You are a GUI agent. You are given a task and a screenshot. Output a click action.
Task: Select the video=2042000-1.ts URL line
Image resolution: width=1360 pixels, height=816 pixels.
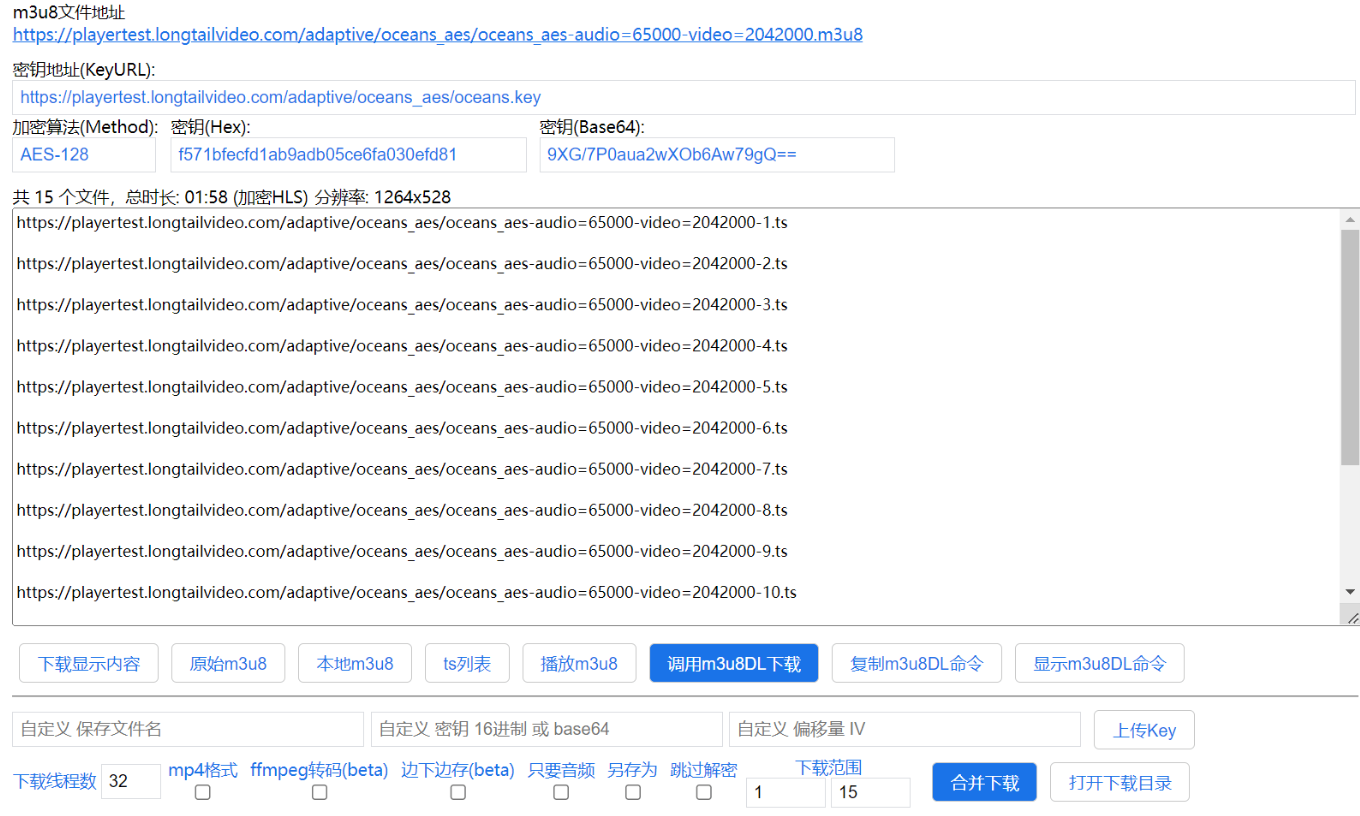pyautogui.click(x=402, y=222)
